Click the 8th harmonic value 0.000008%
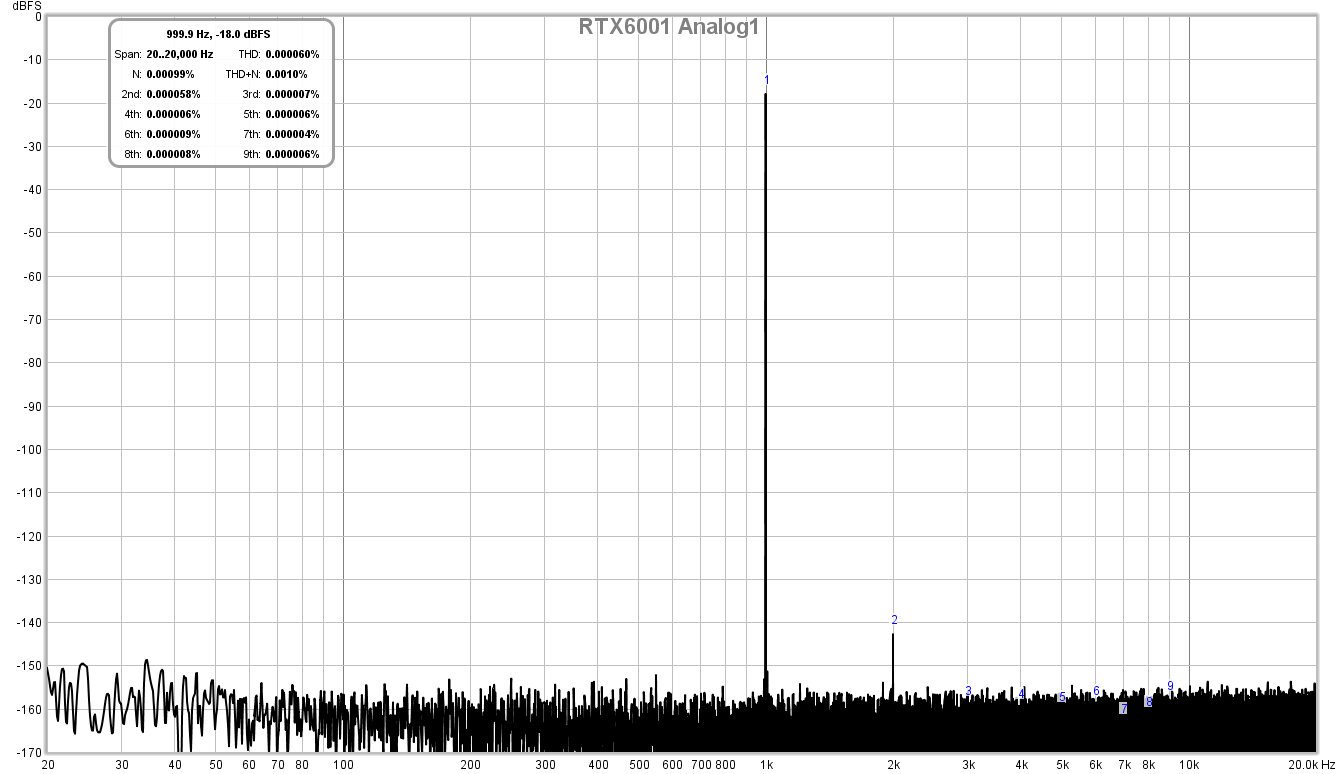The width and height of the screenshot is (1339, 774). pyautogui.click(x=173, y=154)
